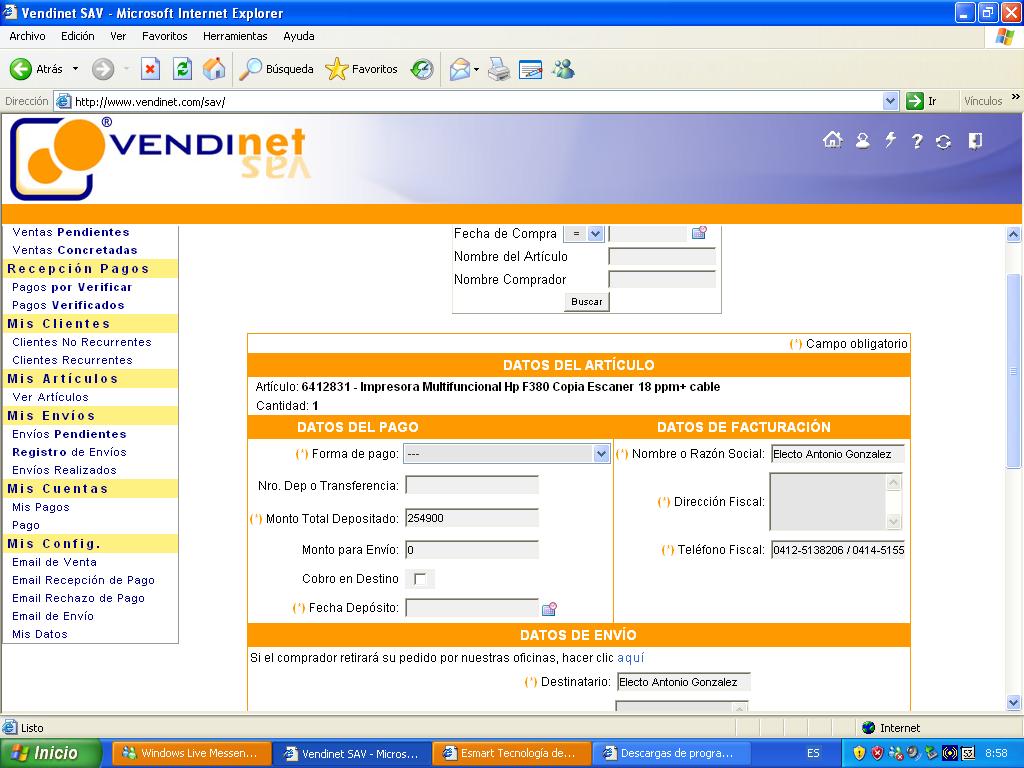Open calendar picker next to Fecha de Compra

pos(699,232)
